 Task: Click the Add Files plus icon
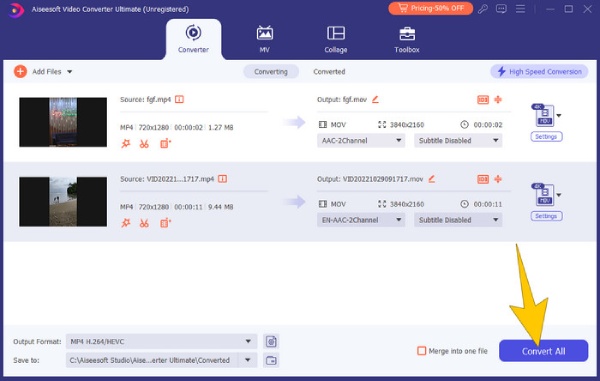tap(20, 72)
